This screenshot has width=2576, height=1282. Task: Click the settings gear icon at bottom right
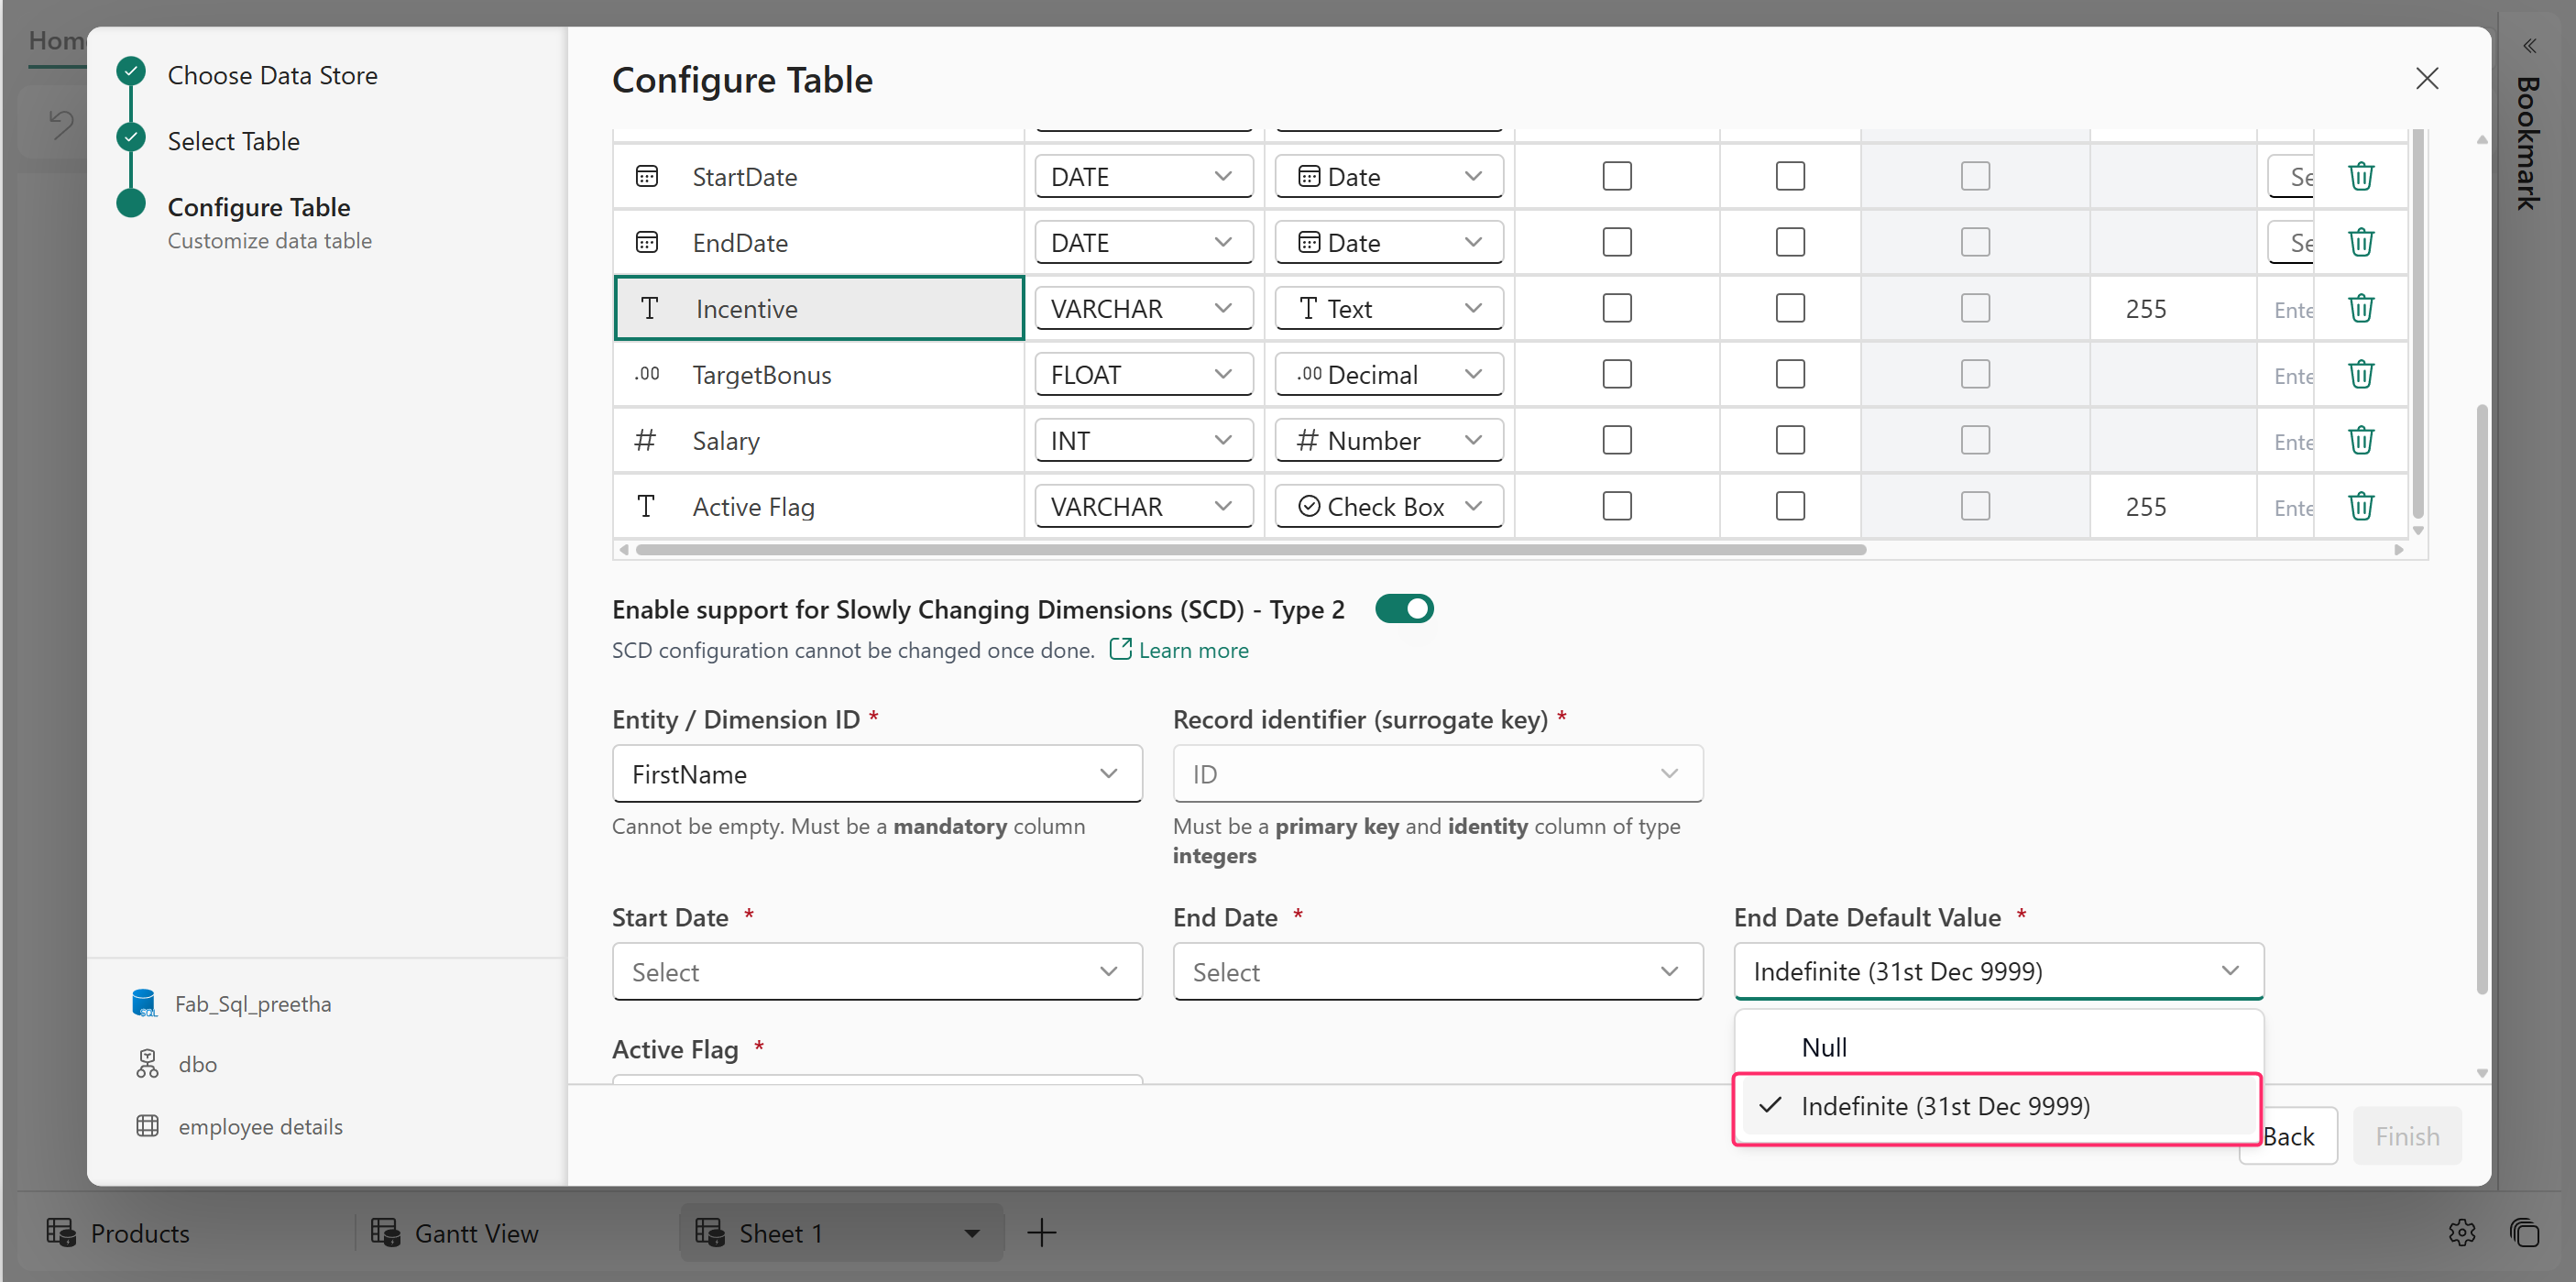(2462, 1232)
